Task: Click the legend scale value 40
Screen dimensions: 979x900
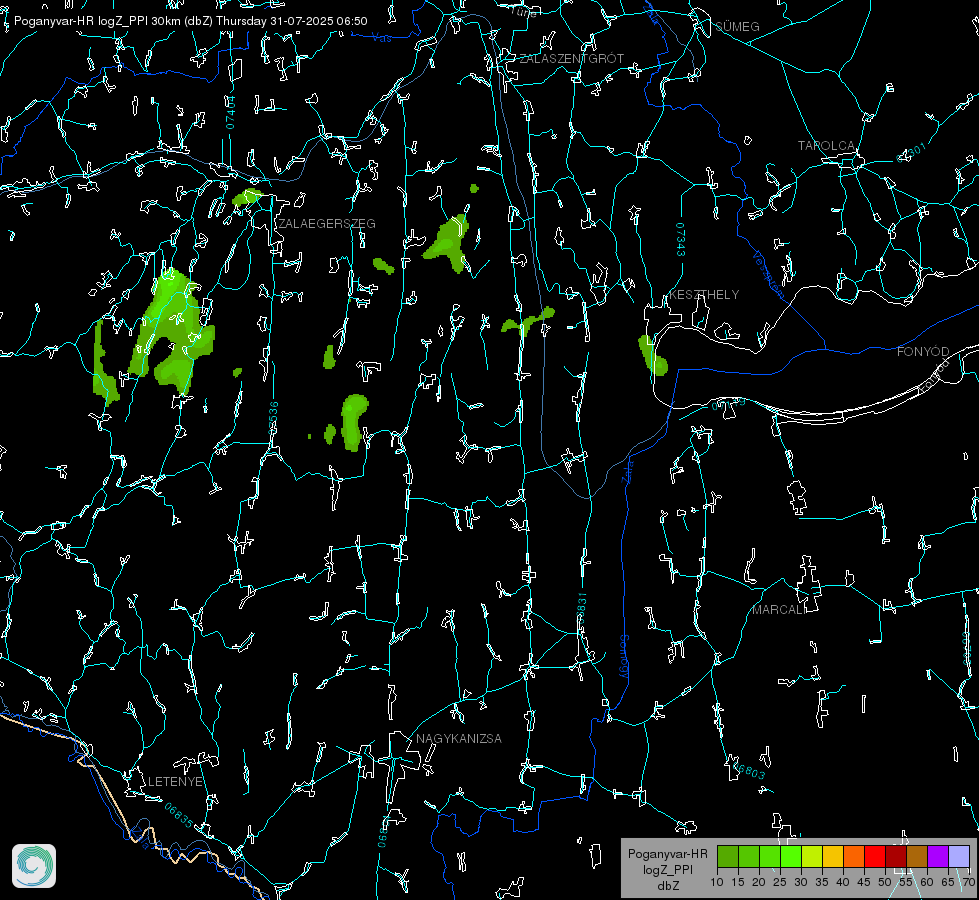Action: [843, 882]
